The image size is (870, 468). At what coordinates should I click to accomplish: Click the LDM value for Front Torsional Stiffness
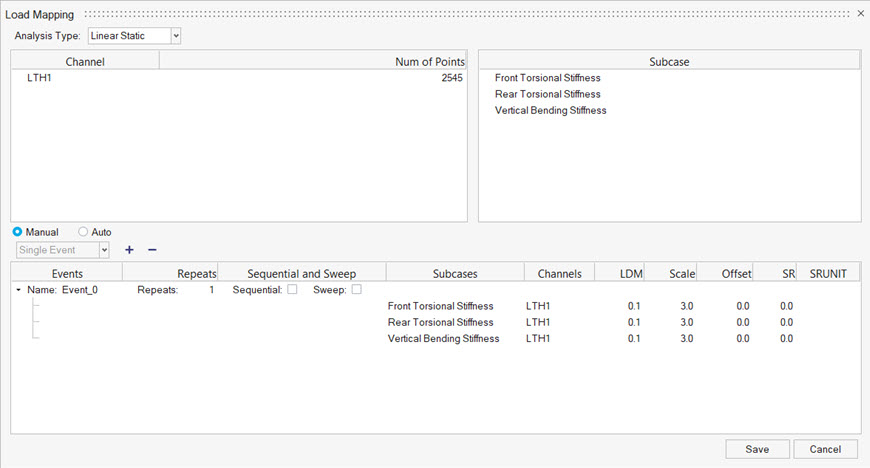tap(633, 306)
